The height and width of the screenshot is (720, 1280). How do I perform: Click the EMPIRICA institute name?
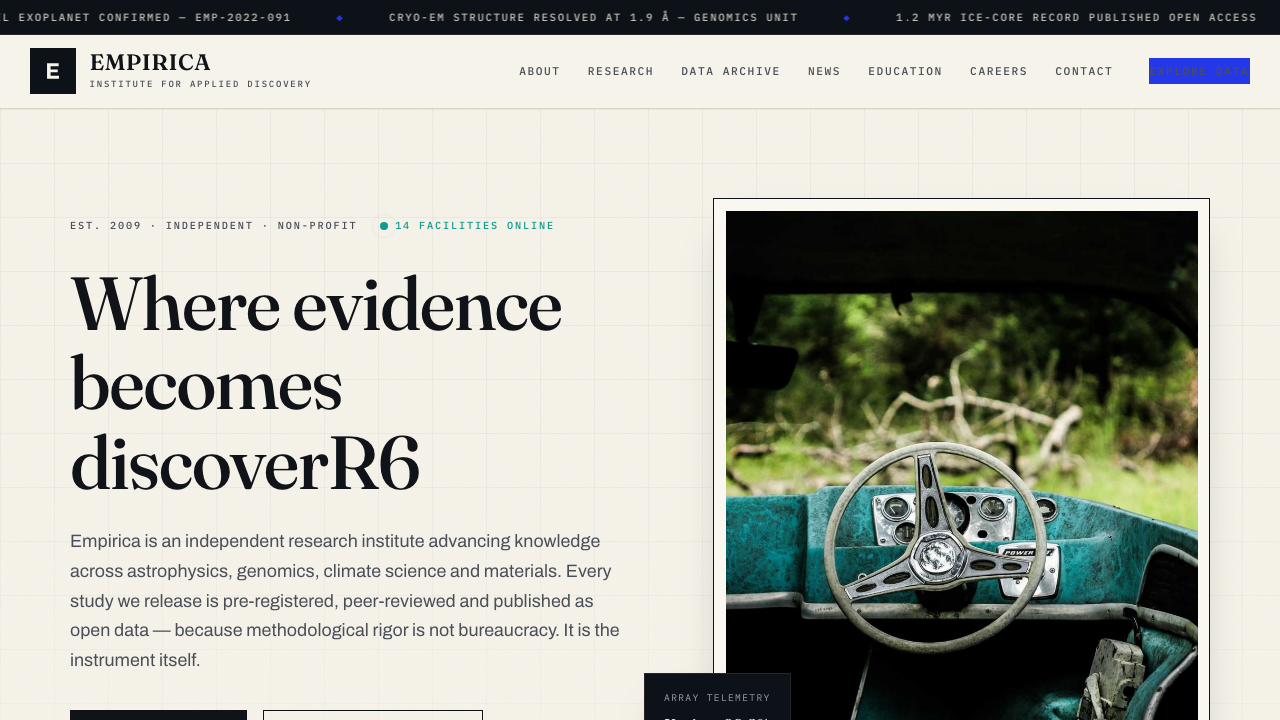(150, 63)
